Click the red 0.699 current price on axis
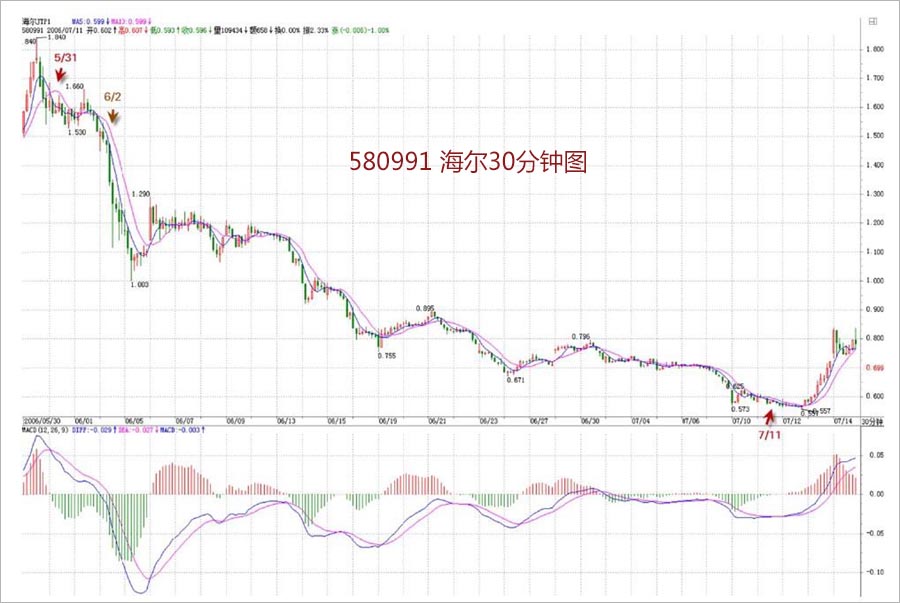This screenshot has width=900, height=603. pos(876,369)
